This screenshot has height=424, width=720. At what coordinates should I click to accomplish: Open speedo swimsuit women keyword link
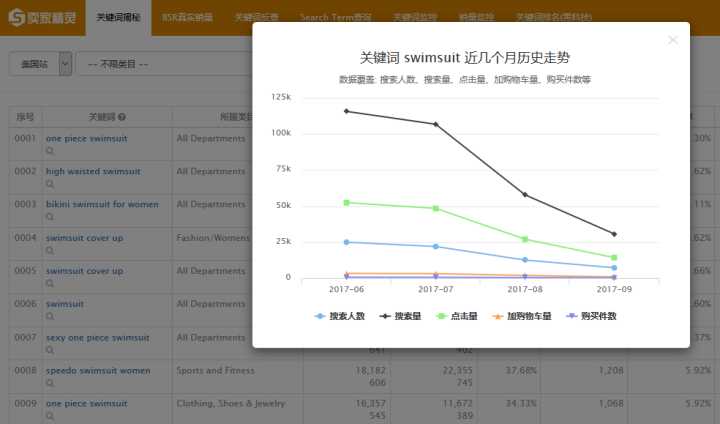click(x=98, y=370)
